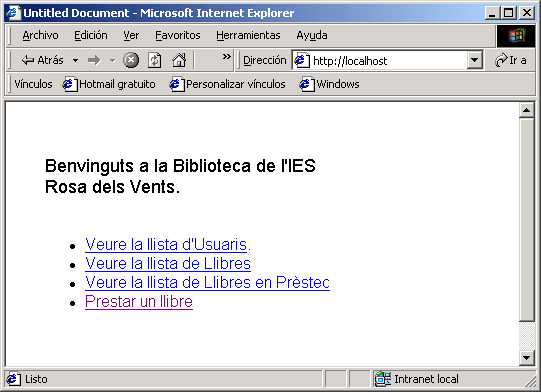The height and width of the screenshot is (392, 541).
Task: Go to the Home page icon
Action: 179,60
